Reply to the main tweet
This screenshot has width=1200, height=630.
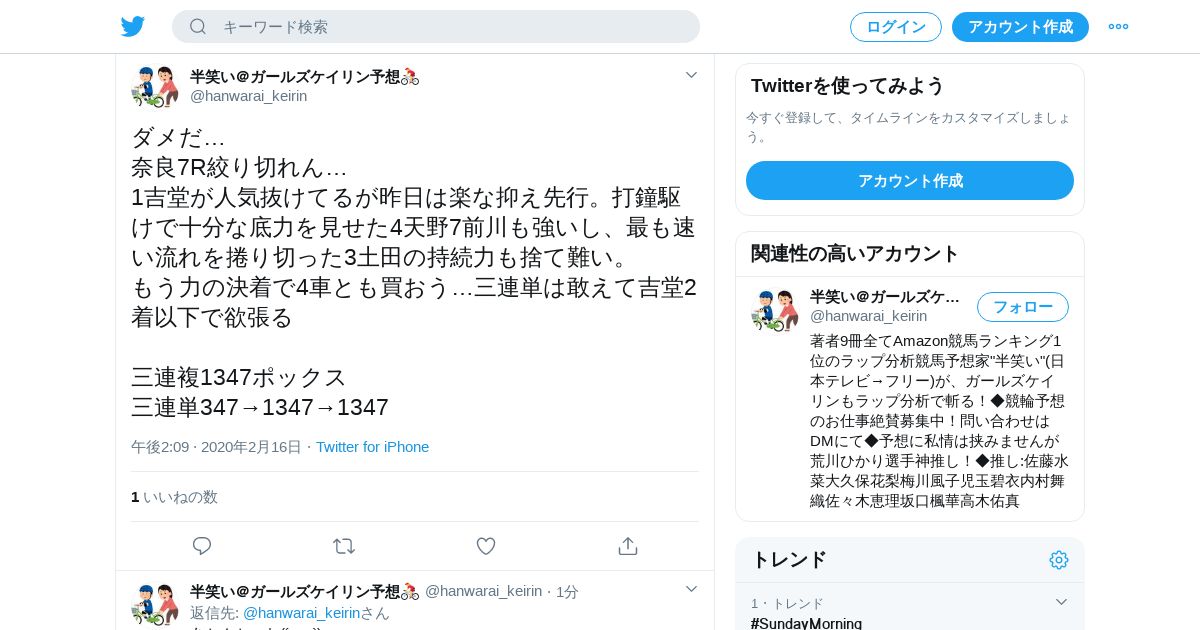click(202, 546)
